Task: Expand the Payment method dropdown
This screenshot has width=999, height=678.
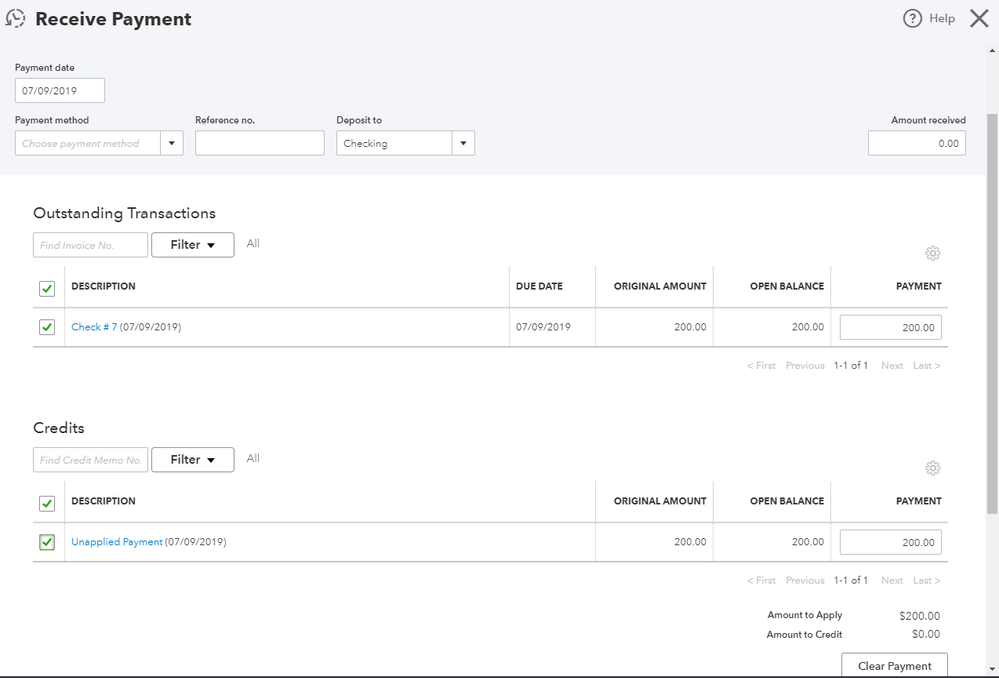Action: click(171, 143)
